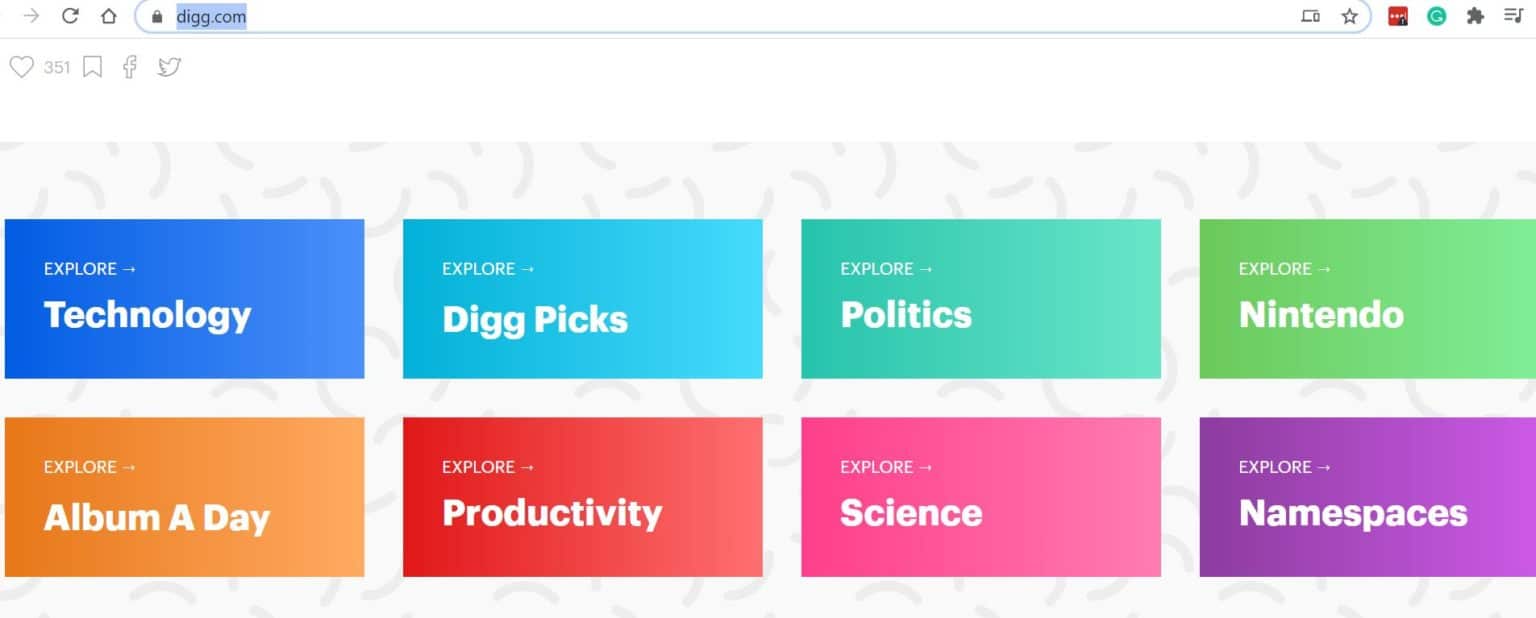Bookmark this article with the ribbon icon
Viewport: 1536px width, 618px height.
click(92, 67)
